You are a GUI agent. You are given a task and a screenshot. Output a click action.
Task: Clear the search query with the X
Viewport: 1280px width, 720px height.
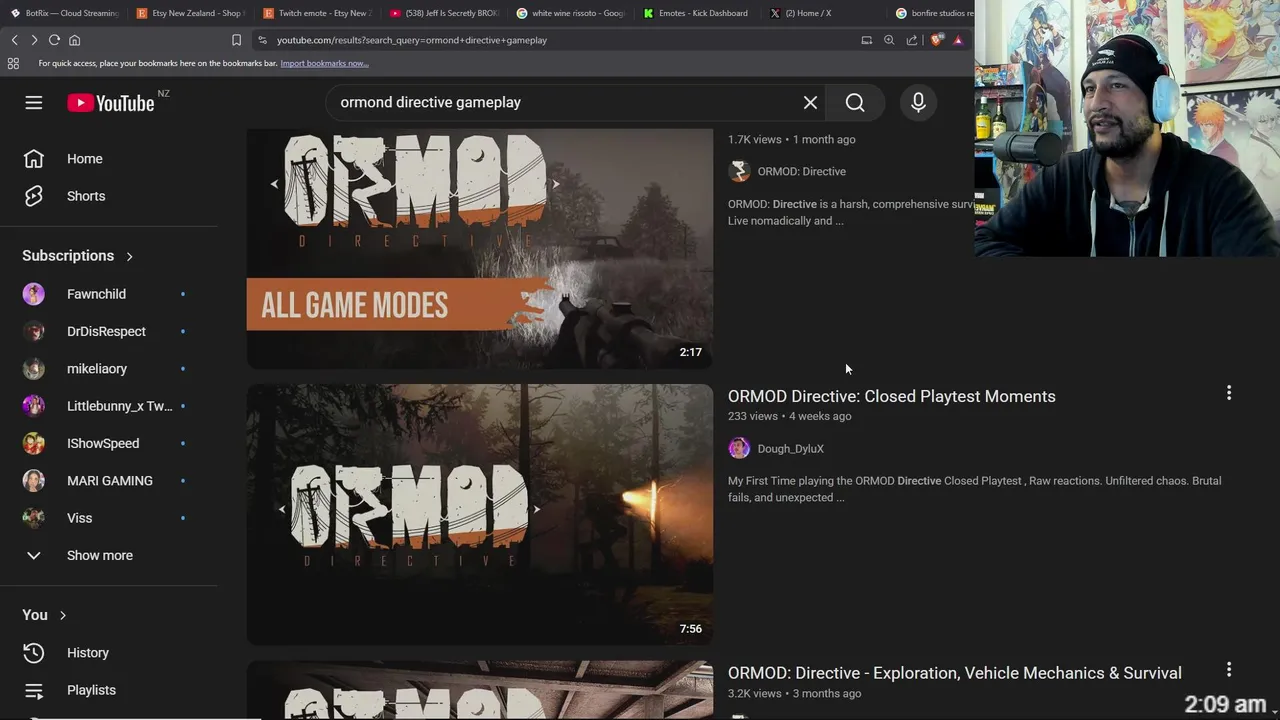pos(810,102)
